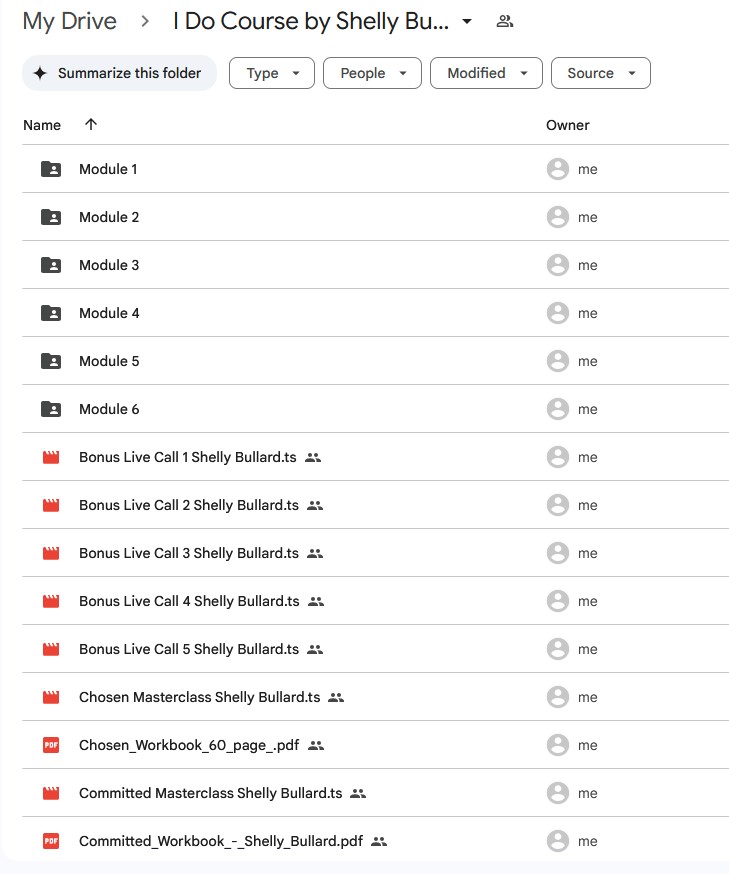
Task: Click the Module 3 shared folder icon
Action: tap(51, 265)
